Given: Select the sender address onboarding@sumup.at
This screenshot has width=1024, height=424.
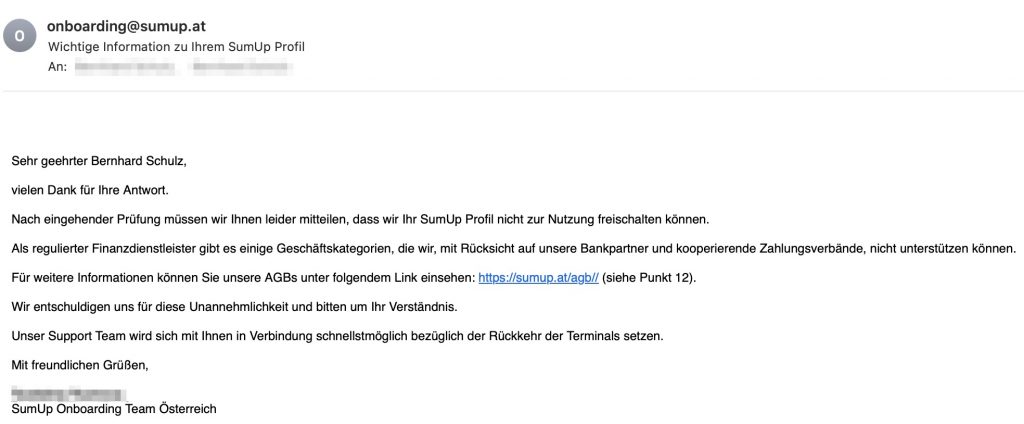Looking at the screenshot, I should tap(127, 27).
